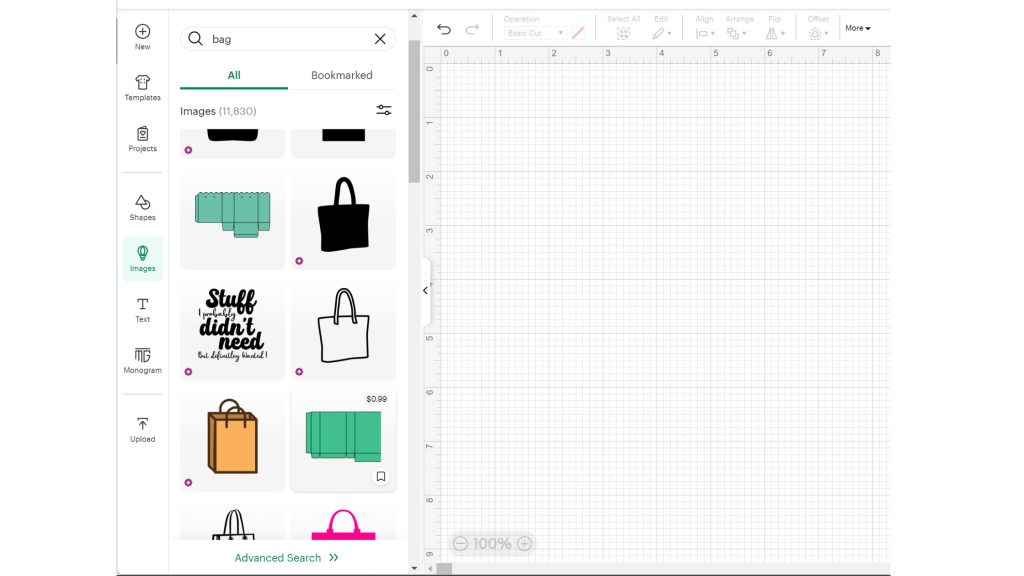Zoom out the canvas with minus button
Screen dimensions: 1024x576
460,544
